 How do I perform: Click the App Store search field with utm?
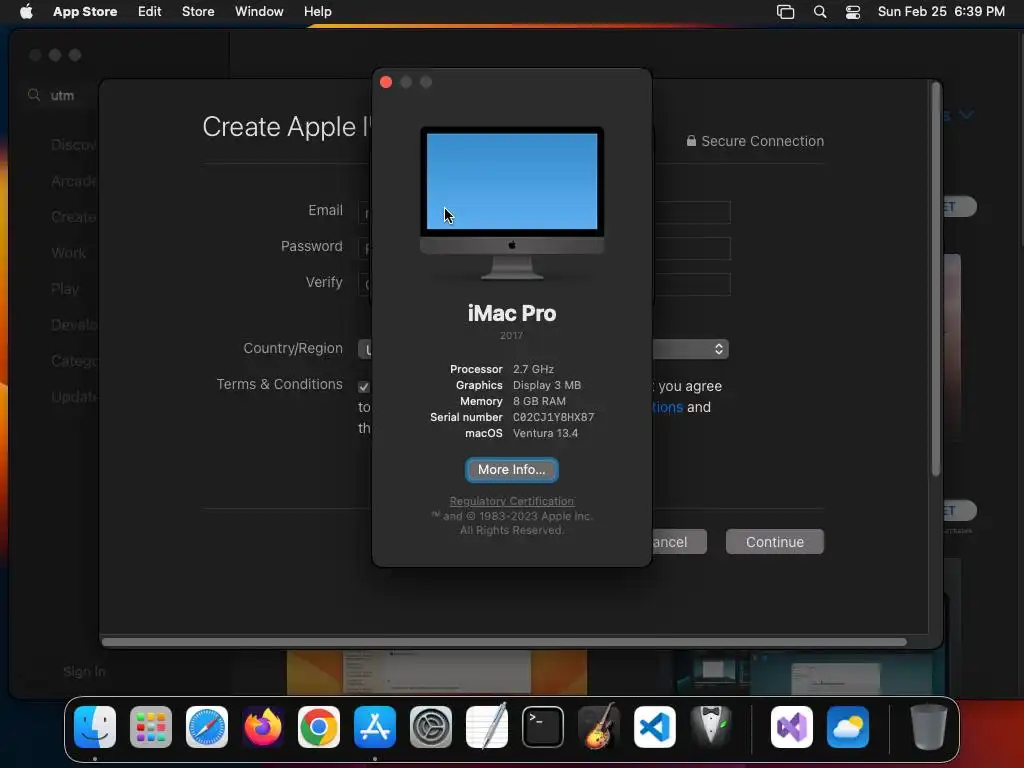[63, 95]
